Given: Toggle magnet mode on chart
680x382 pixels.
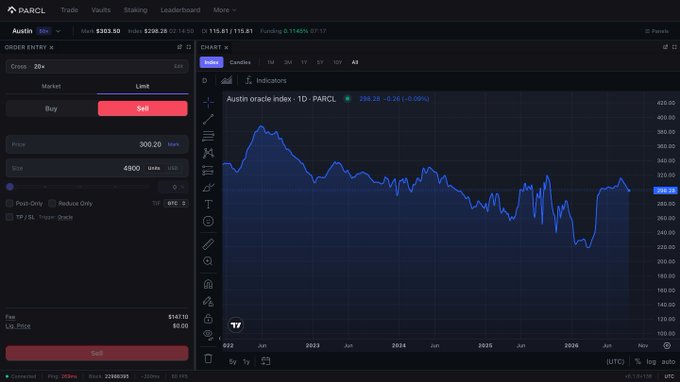Looking at the screenshot, I should 208,284.
